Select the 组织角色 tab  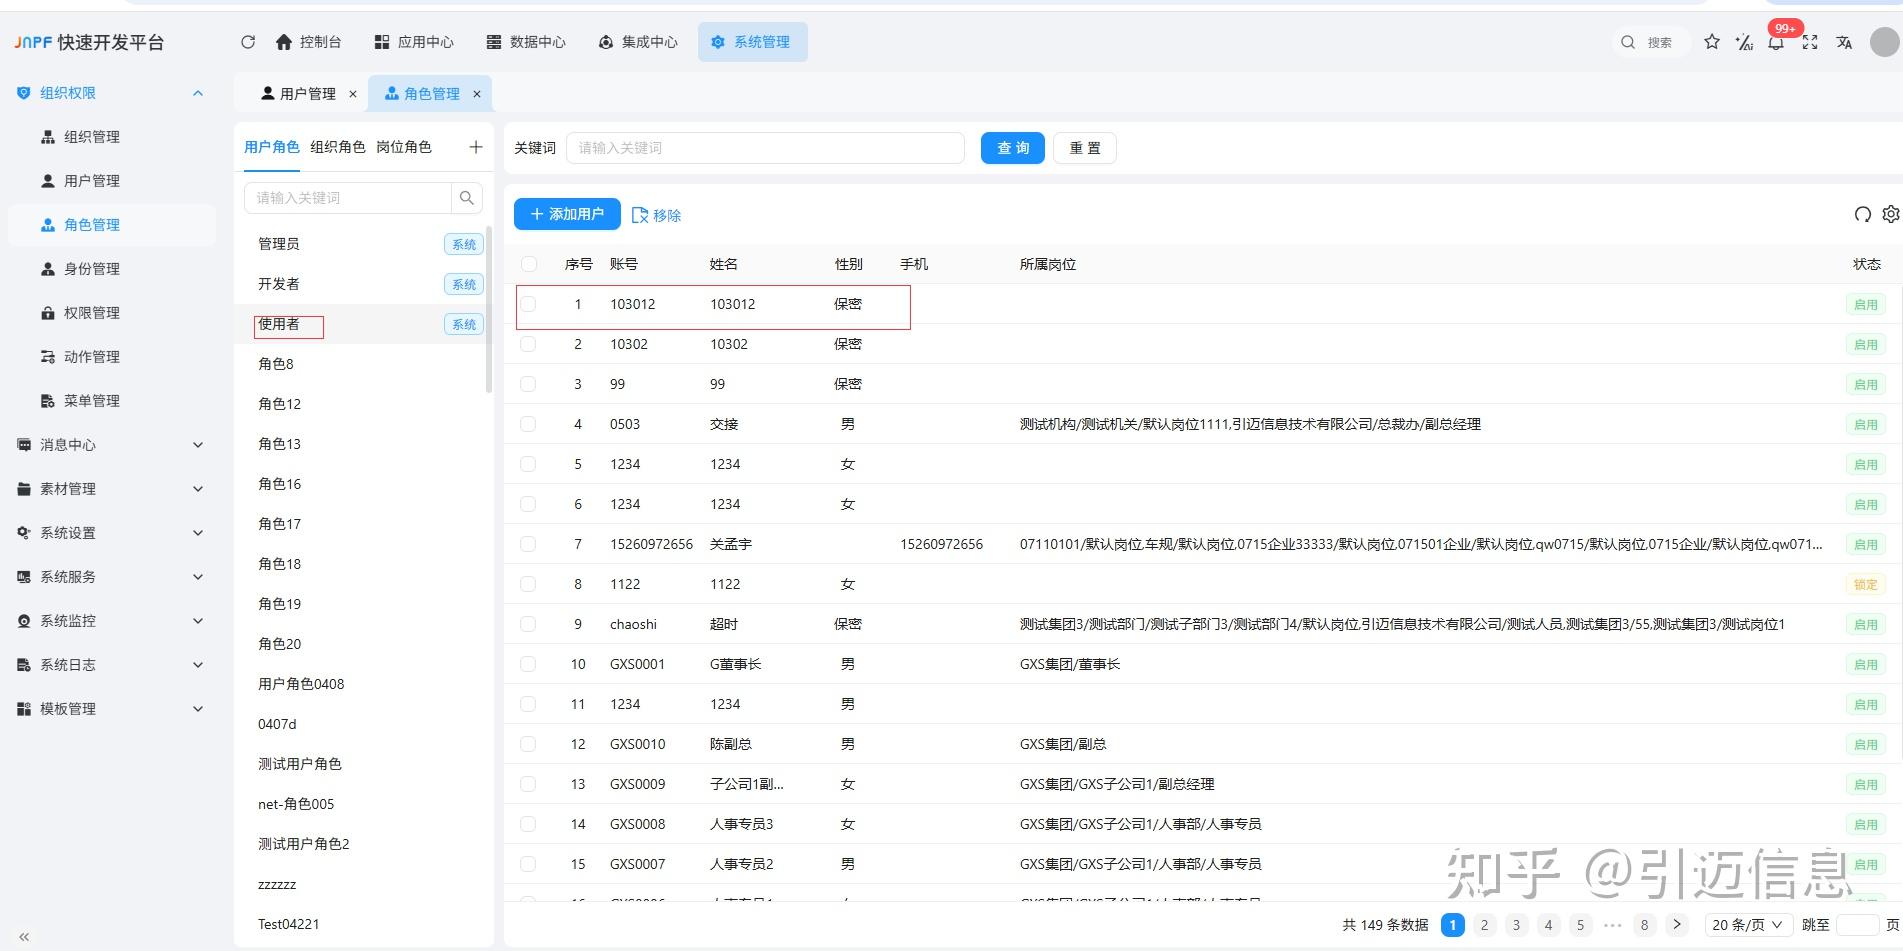[338, 147]
